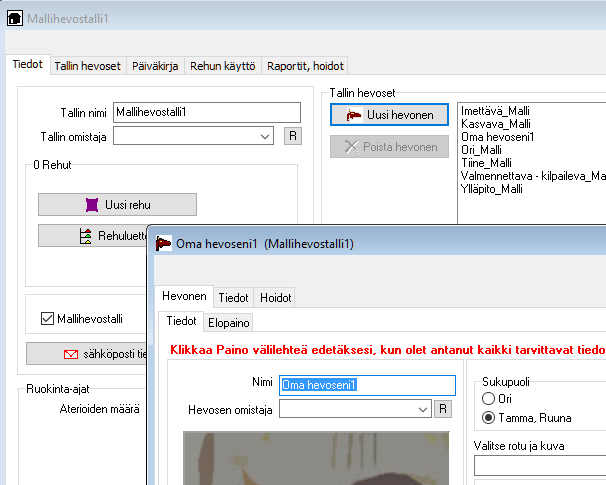Open the Hevosen omistaja dropdown
Viewport: 606px width, 485px height.
(423, 409)
